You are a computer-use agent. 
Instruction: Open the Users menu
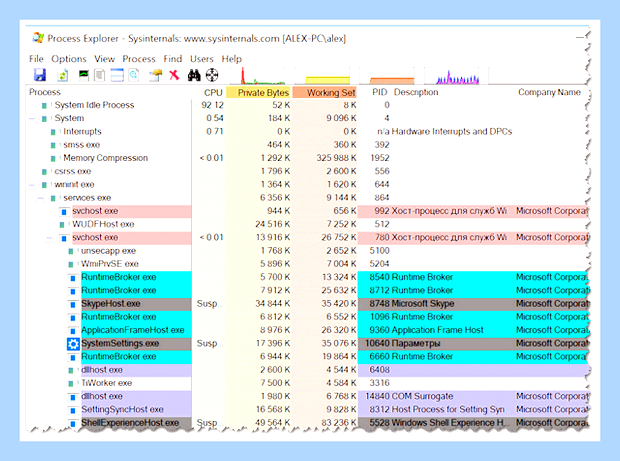point(202,59)
